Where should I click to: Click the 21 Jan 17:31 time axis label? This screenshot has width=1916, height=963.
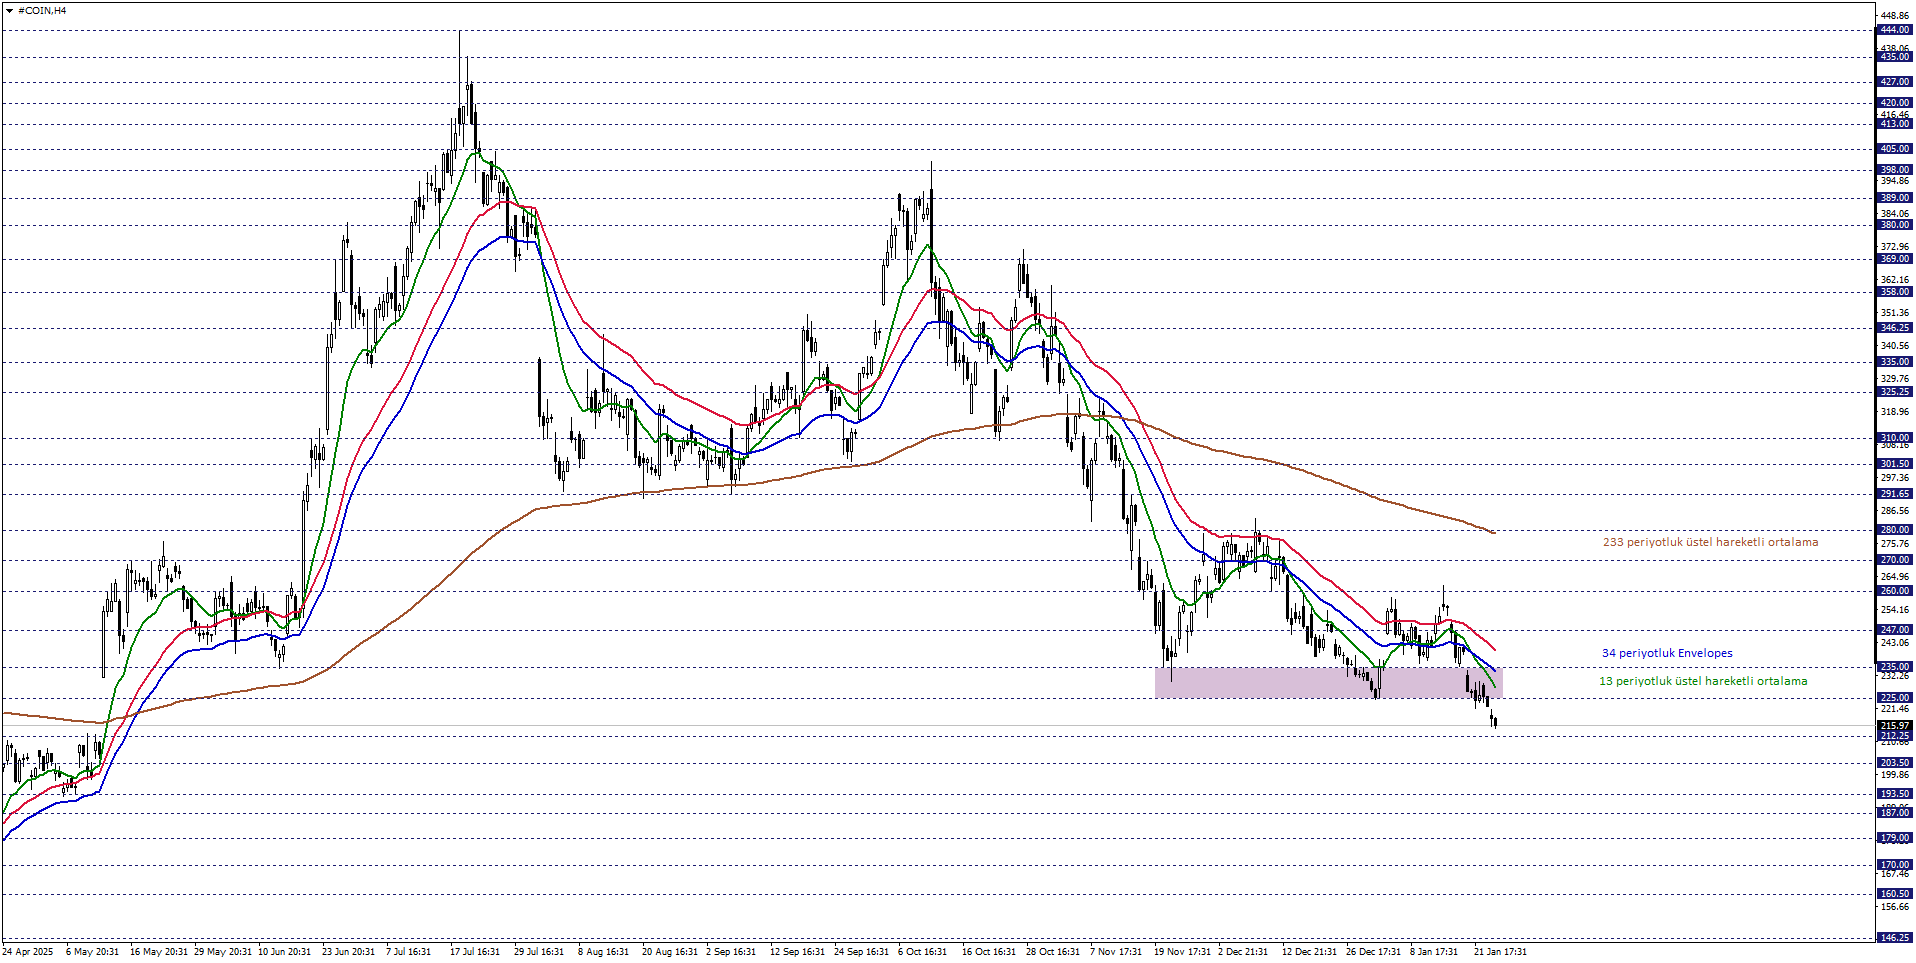coord(1500,952)
